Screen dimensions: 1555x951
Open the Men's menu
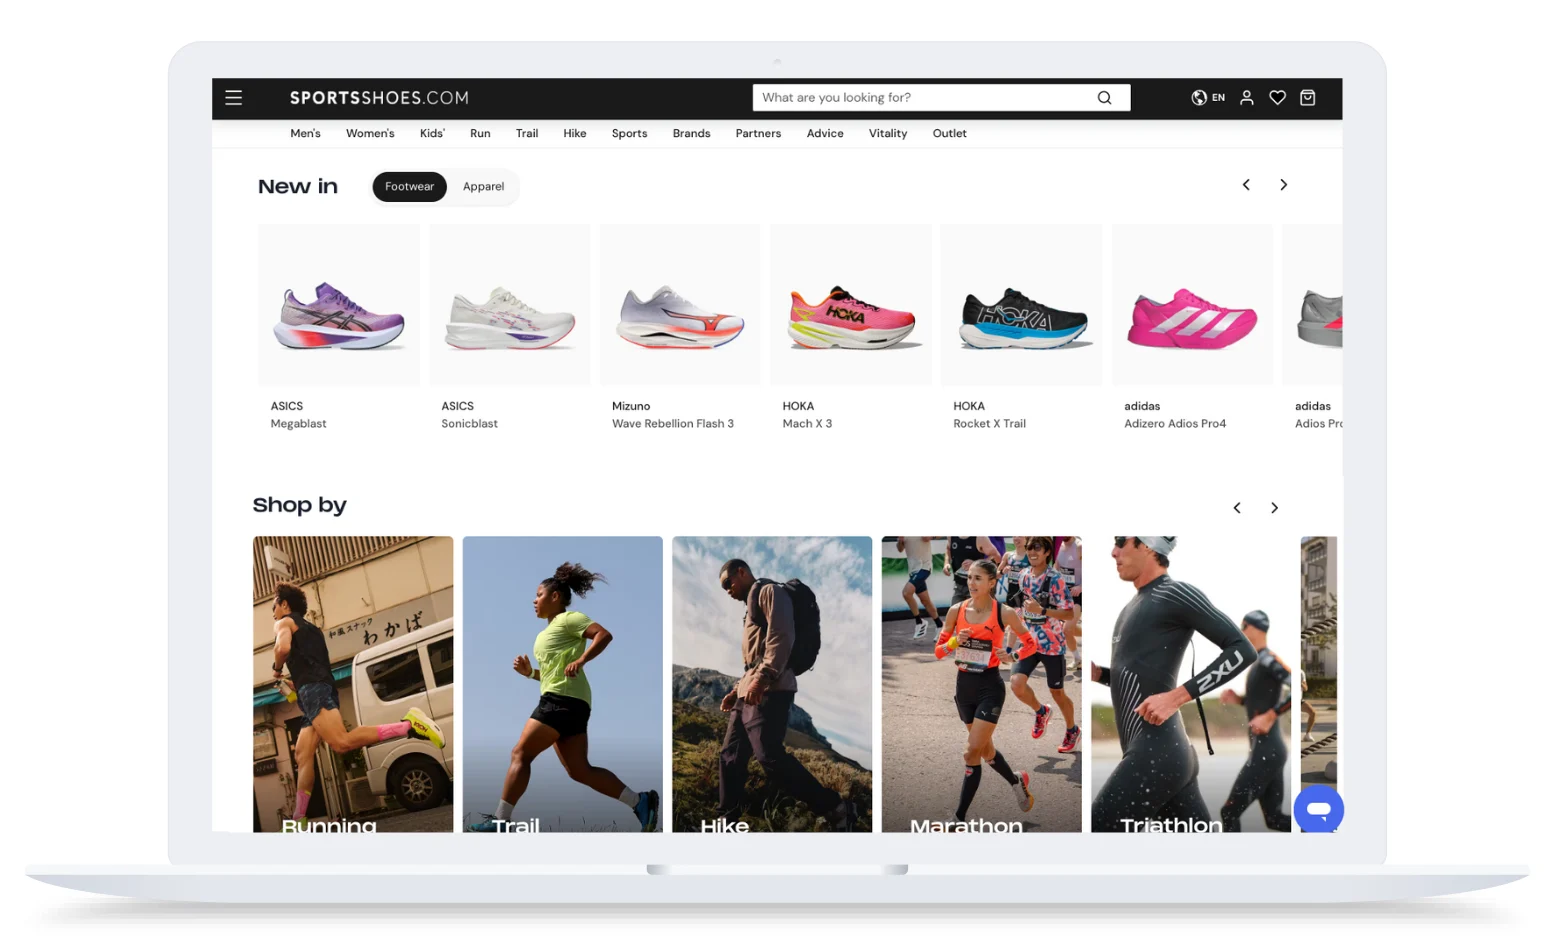coord(305,133)
